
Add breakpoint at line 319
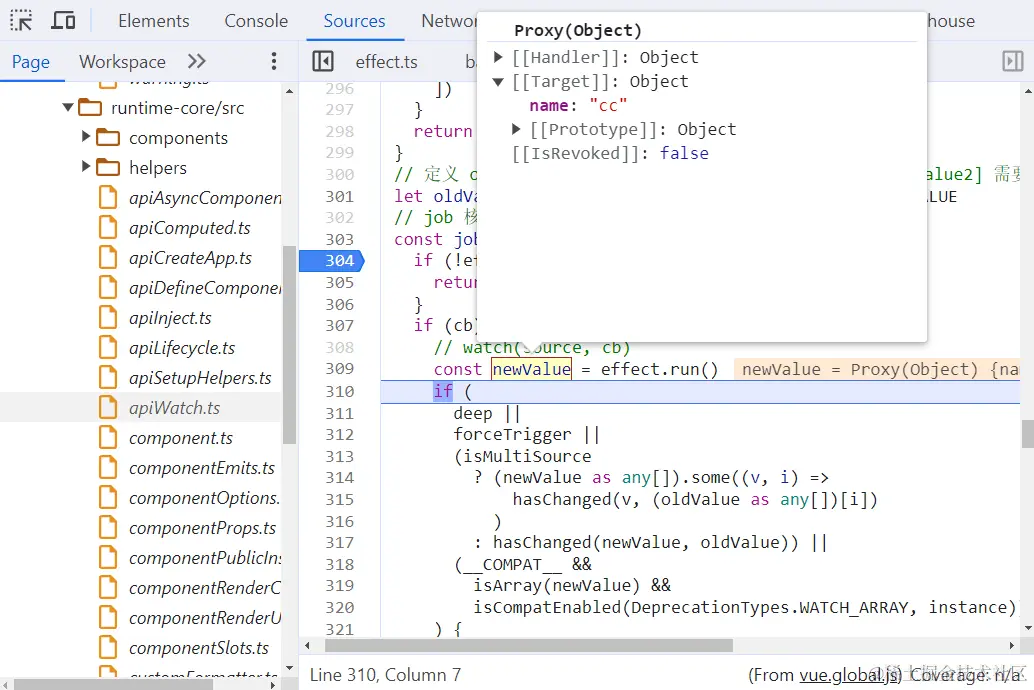pos(340,585)
